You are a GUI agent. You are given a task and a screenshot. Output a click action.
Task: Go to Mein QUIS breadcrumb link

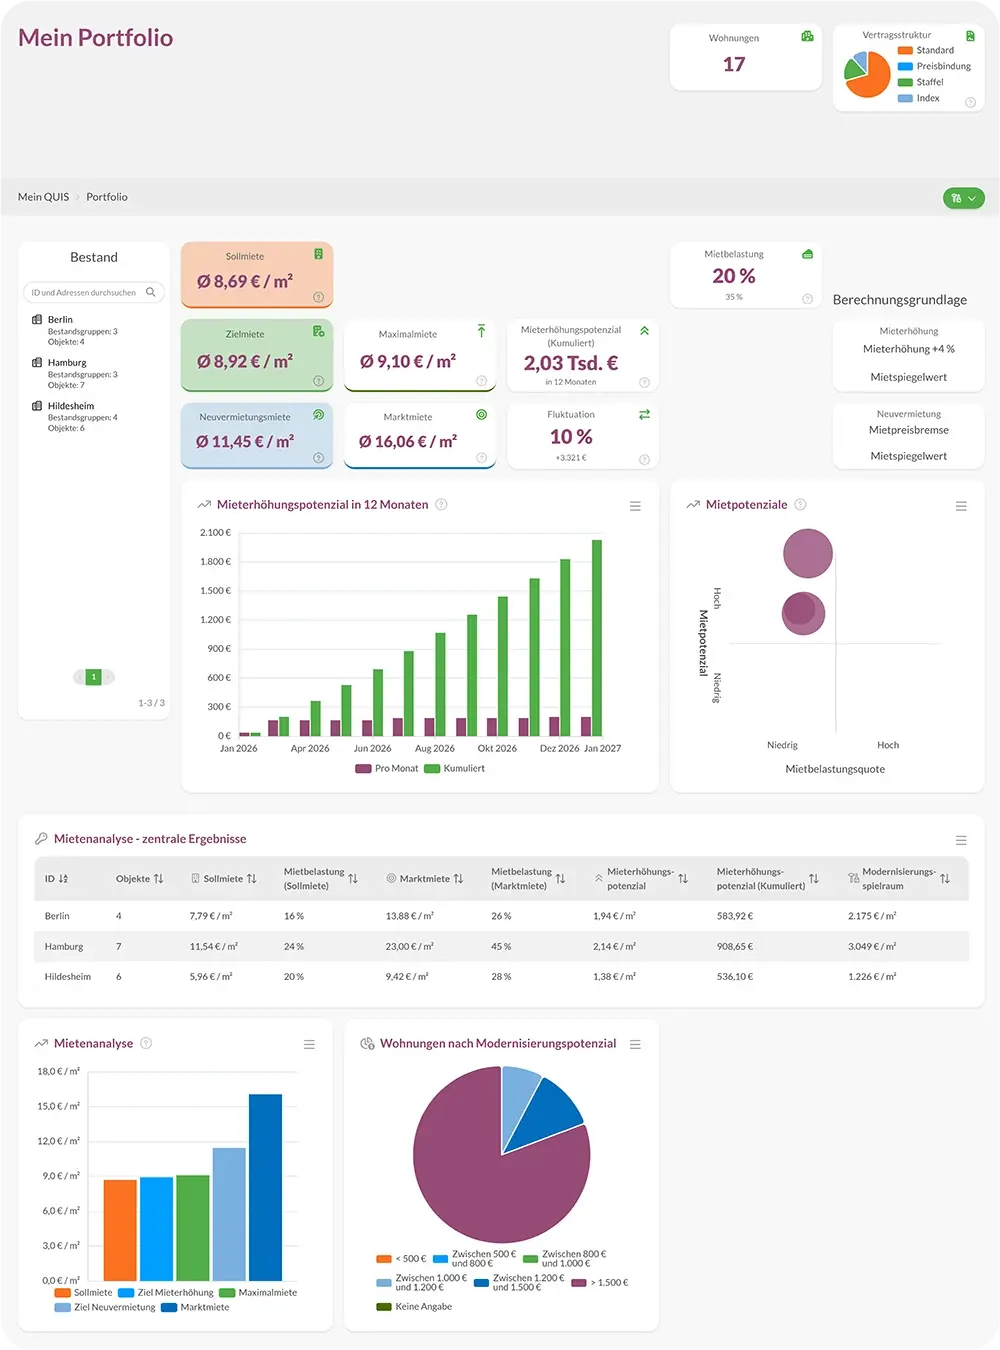pyautogui.click(x=43, y=197)
